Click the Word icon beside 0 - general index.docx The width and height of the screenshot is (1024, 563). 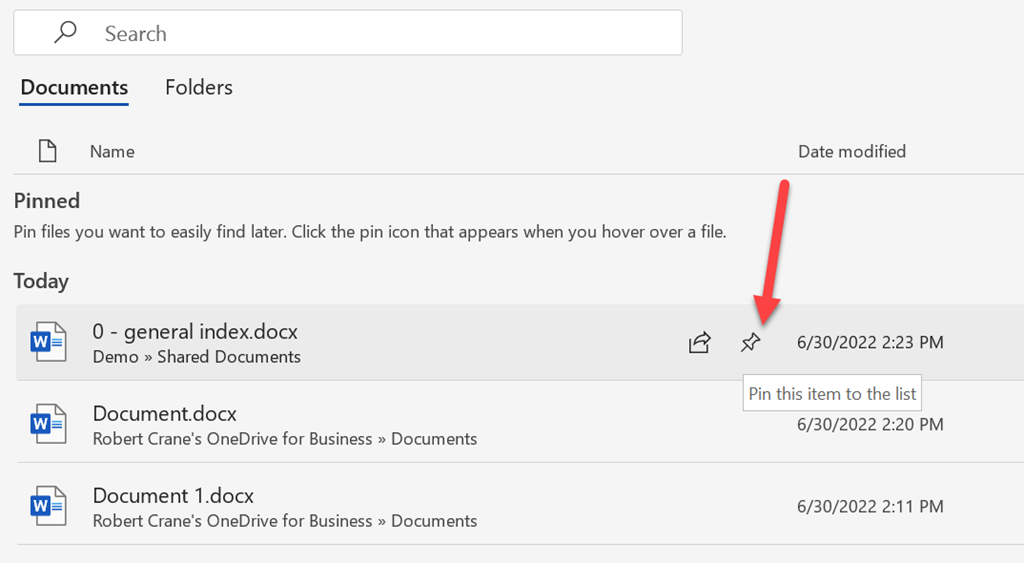pyautogui.click(x=48, y=343)
